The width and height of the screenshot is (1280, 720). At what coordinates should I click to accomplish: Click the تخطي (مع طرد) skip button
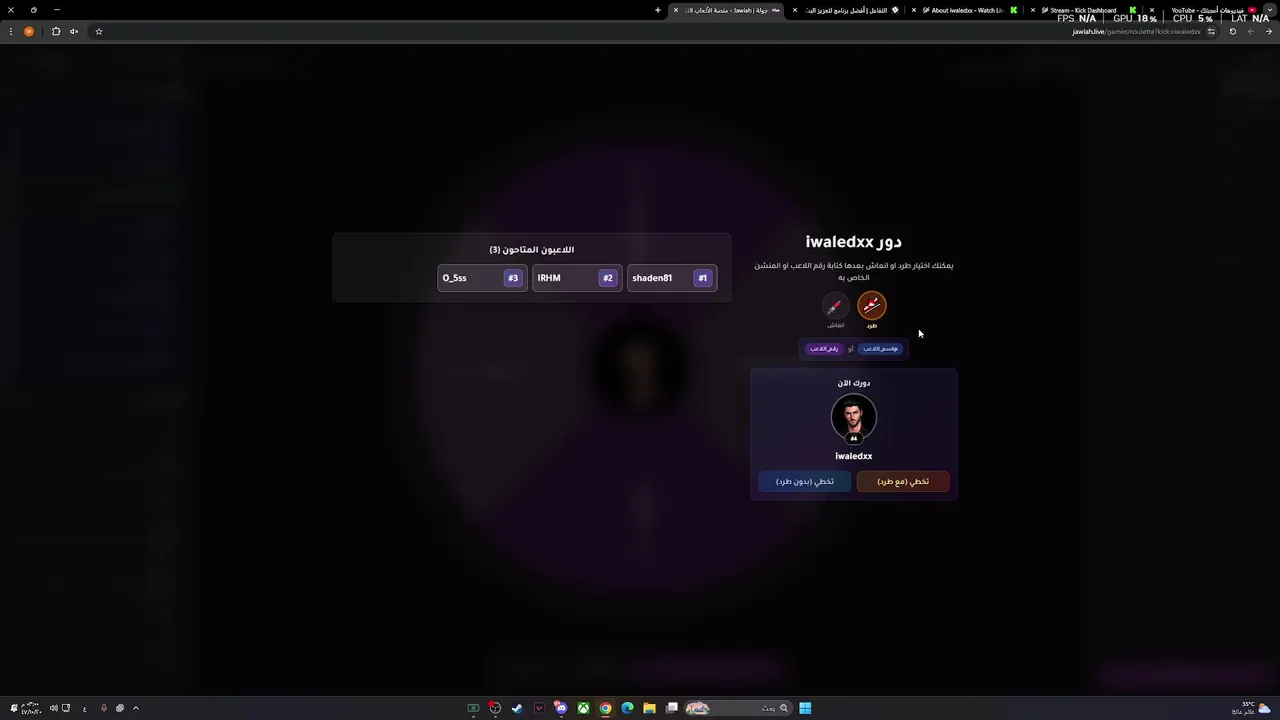(903, 481)
